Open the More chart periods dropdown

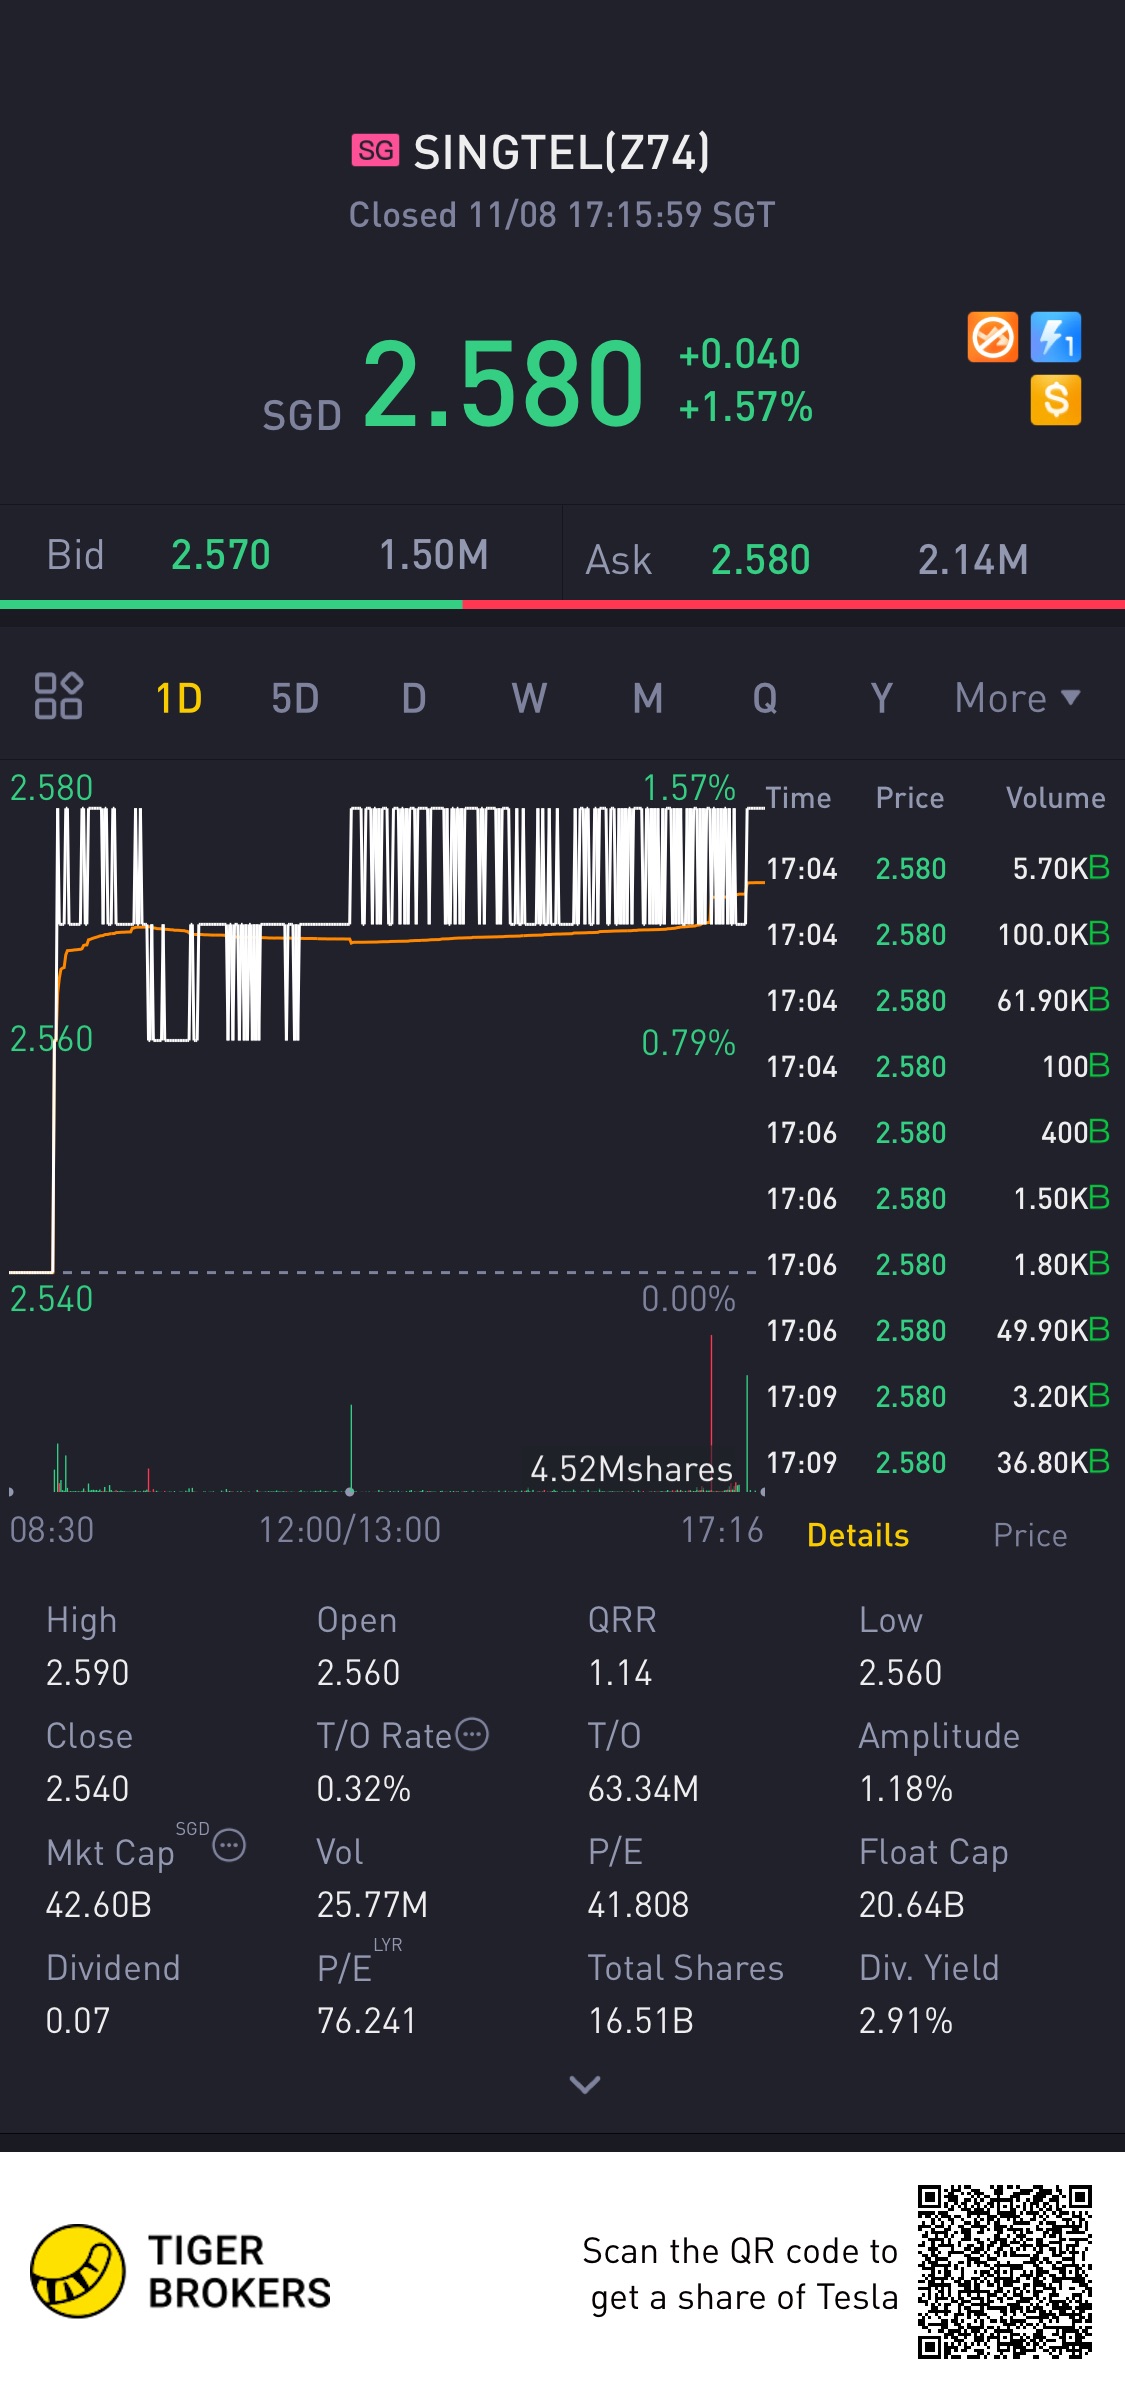pyautogui.click(x=1018, y=698)
